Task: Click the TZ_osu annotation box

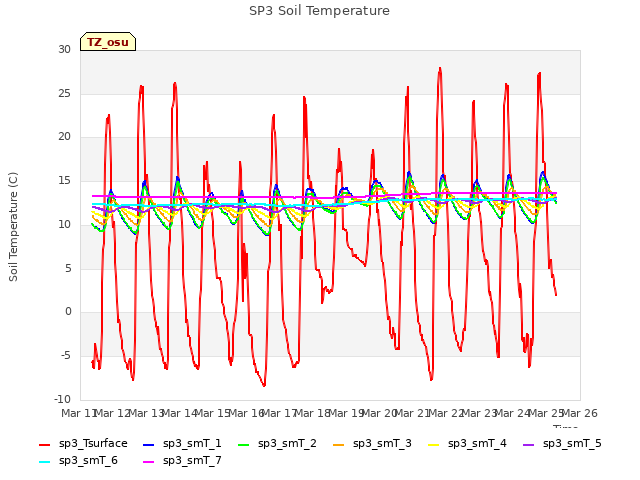Action: 108,42
